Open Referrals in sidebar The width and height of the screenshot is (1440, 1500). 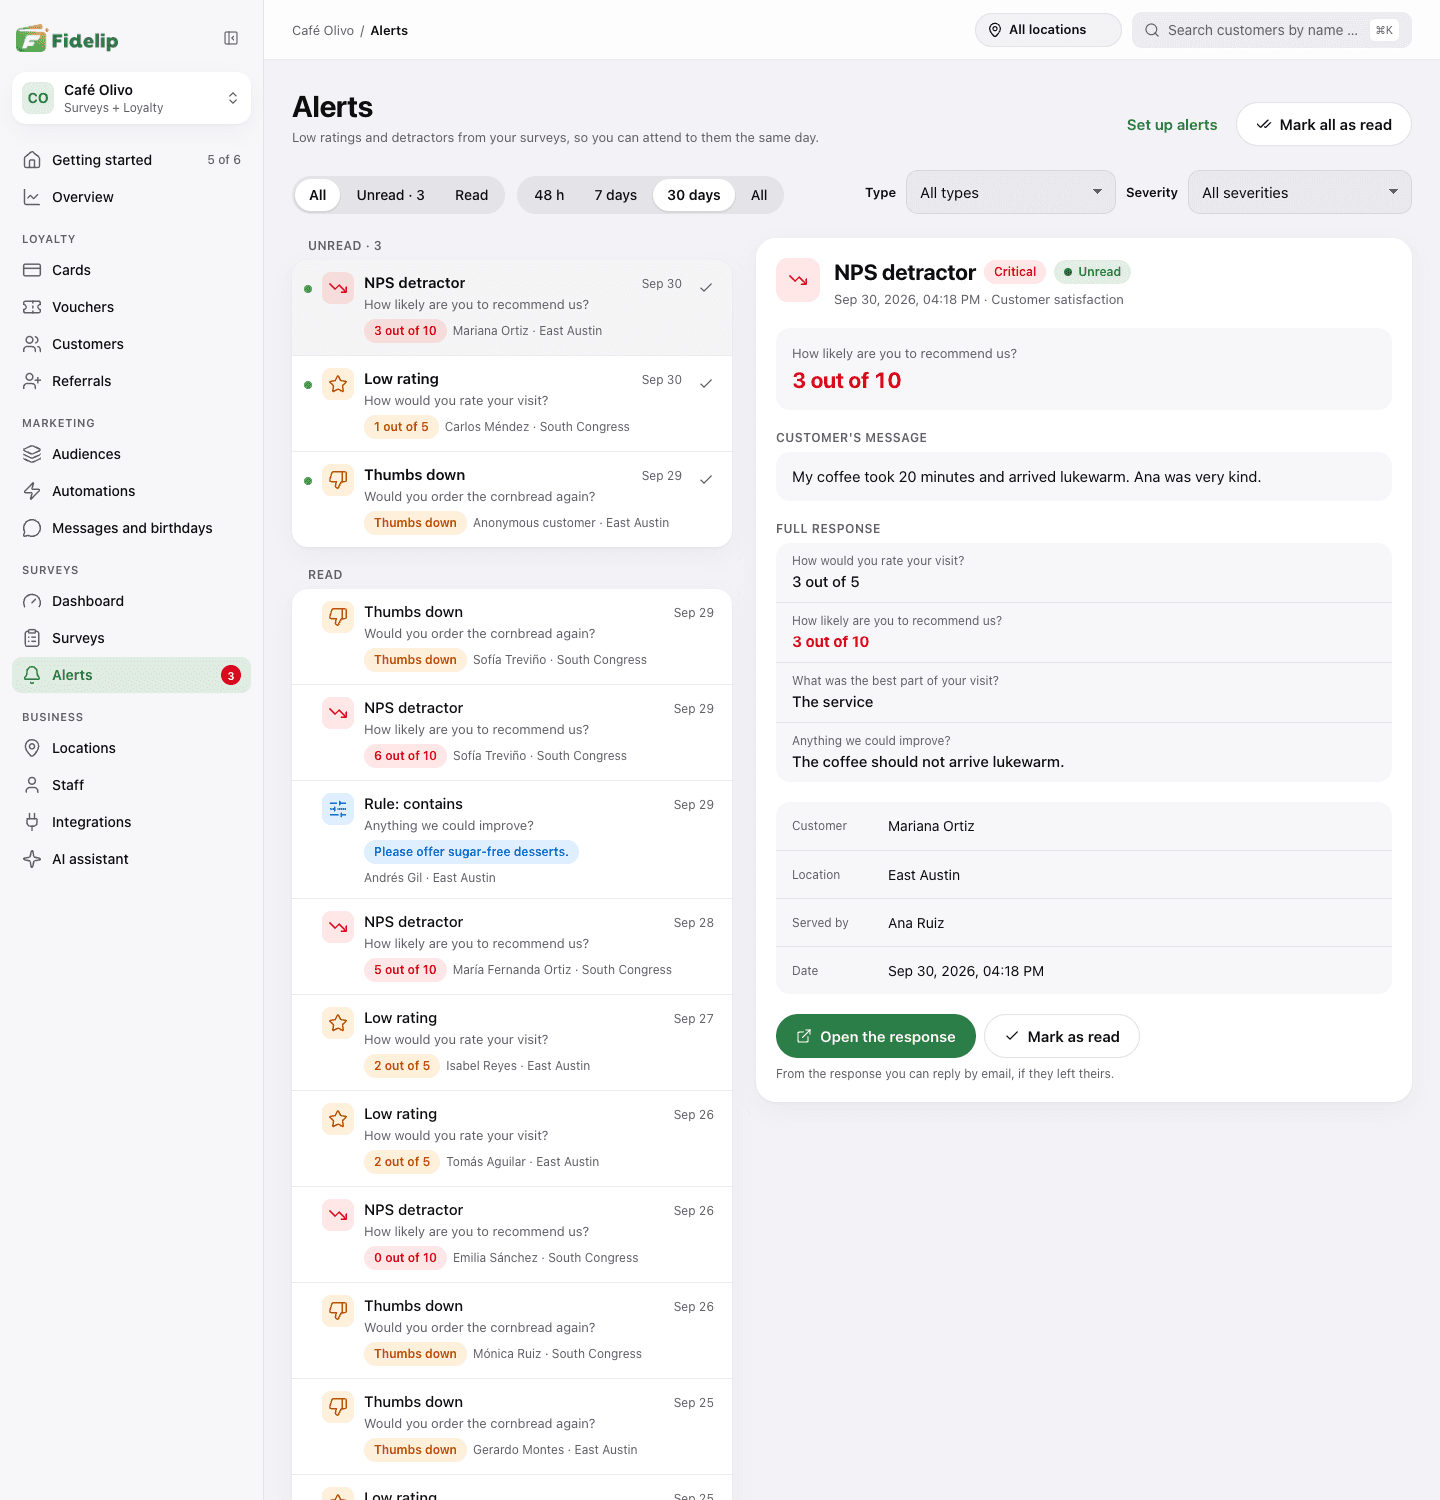131,381
